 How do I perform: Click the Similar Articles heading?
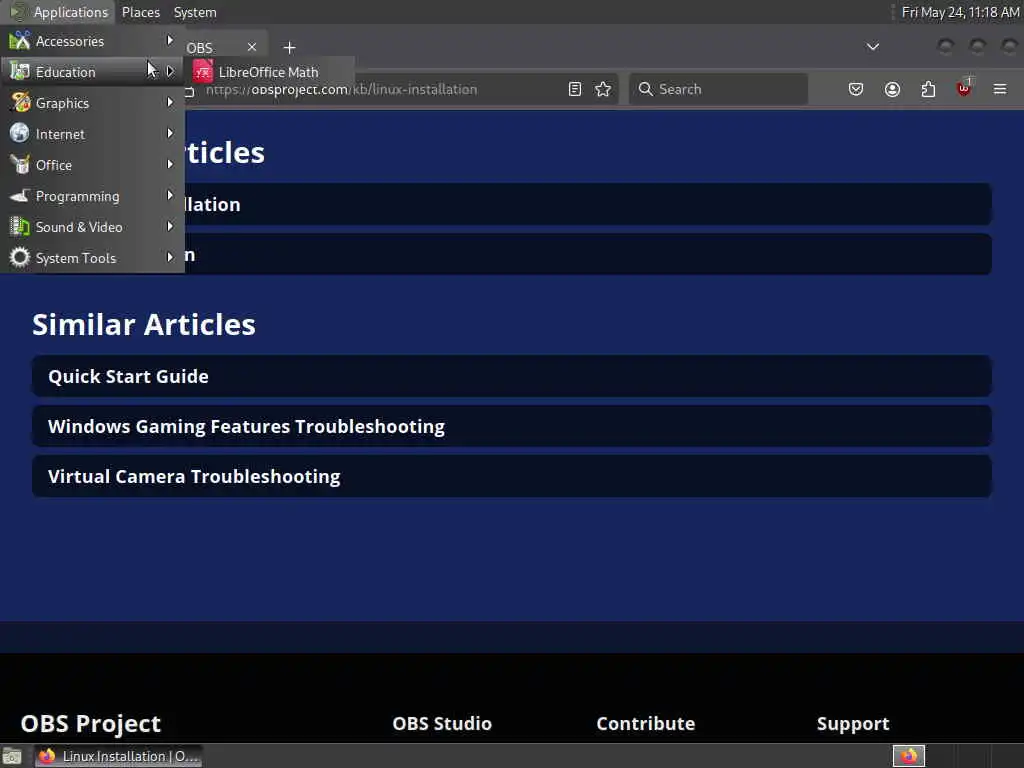(x=144, y=325)
